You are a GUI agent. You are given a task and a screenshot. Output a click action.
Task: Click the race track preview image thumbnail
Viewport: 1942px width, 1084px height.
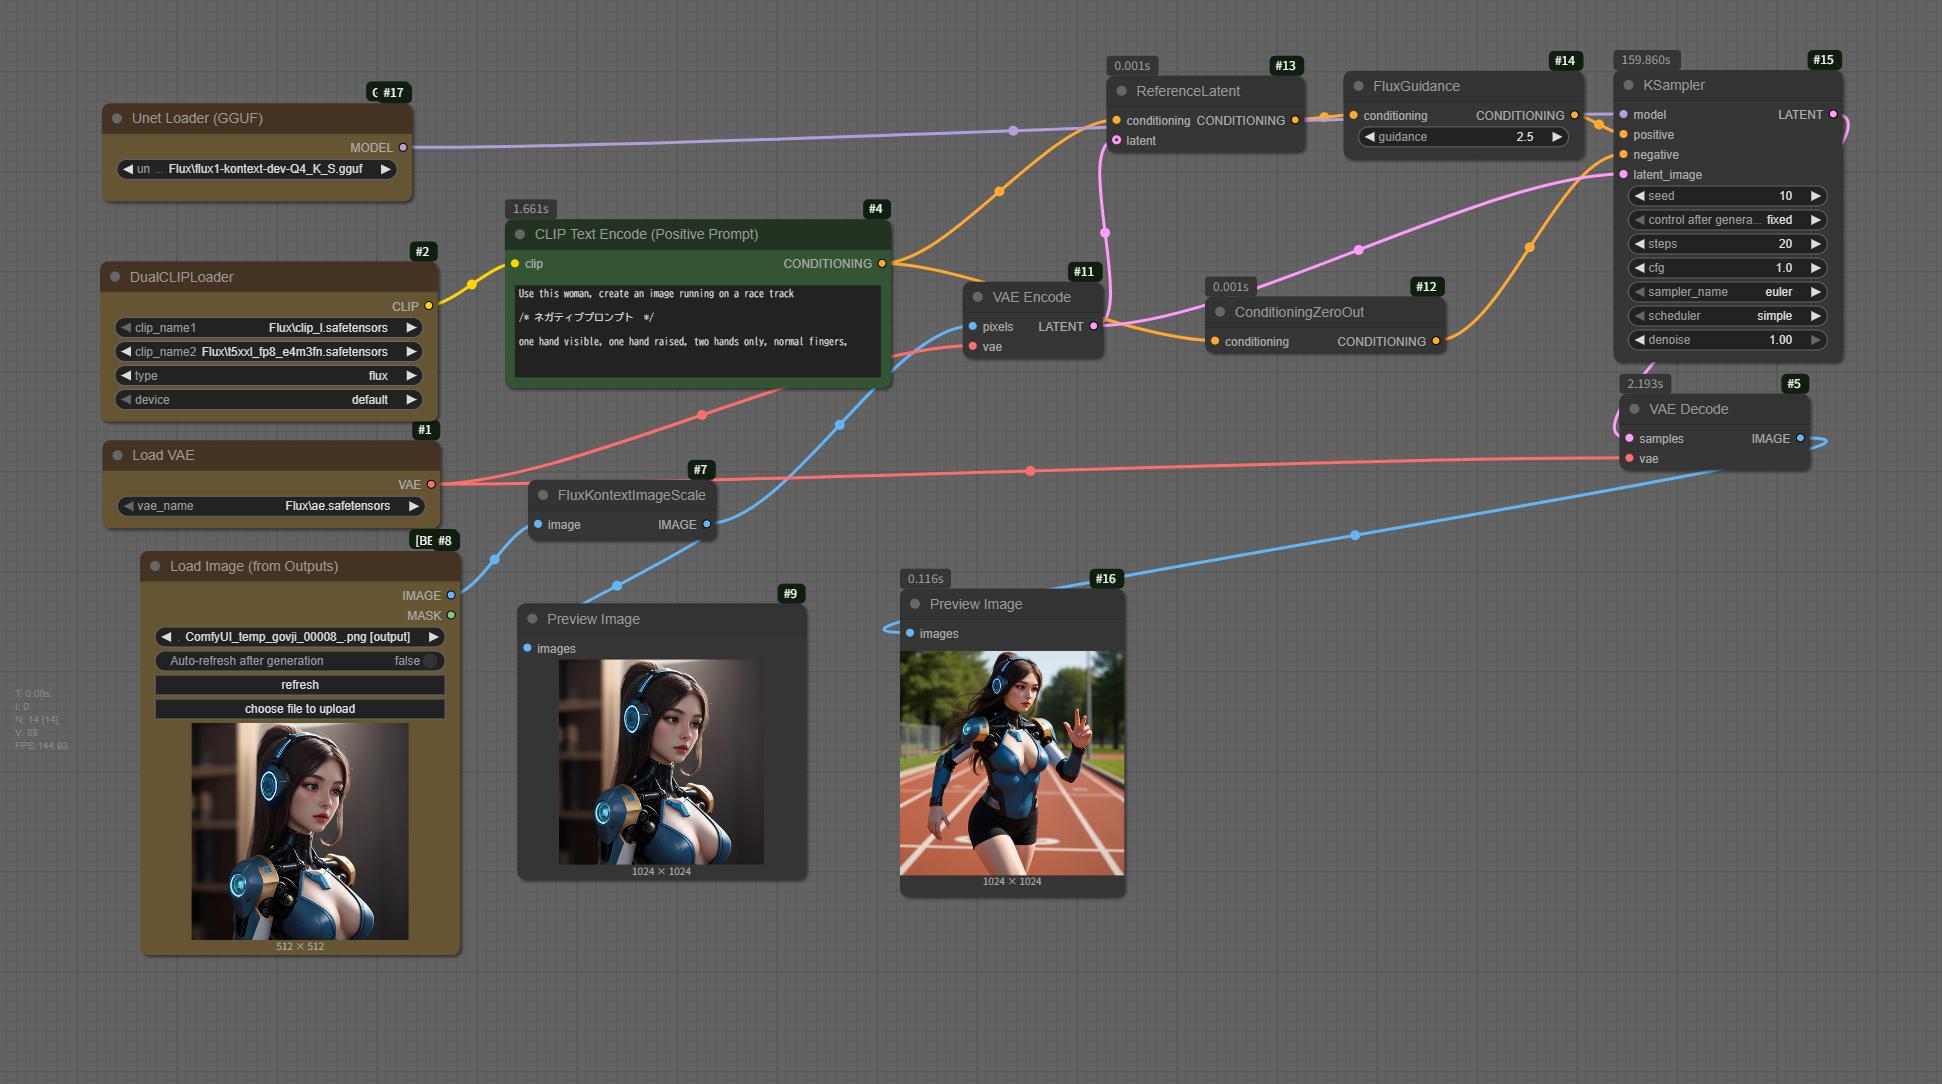coord(1011,763)
